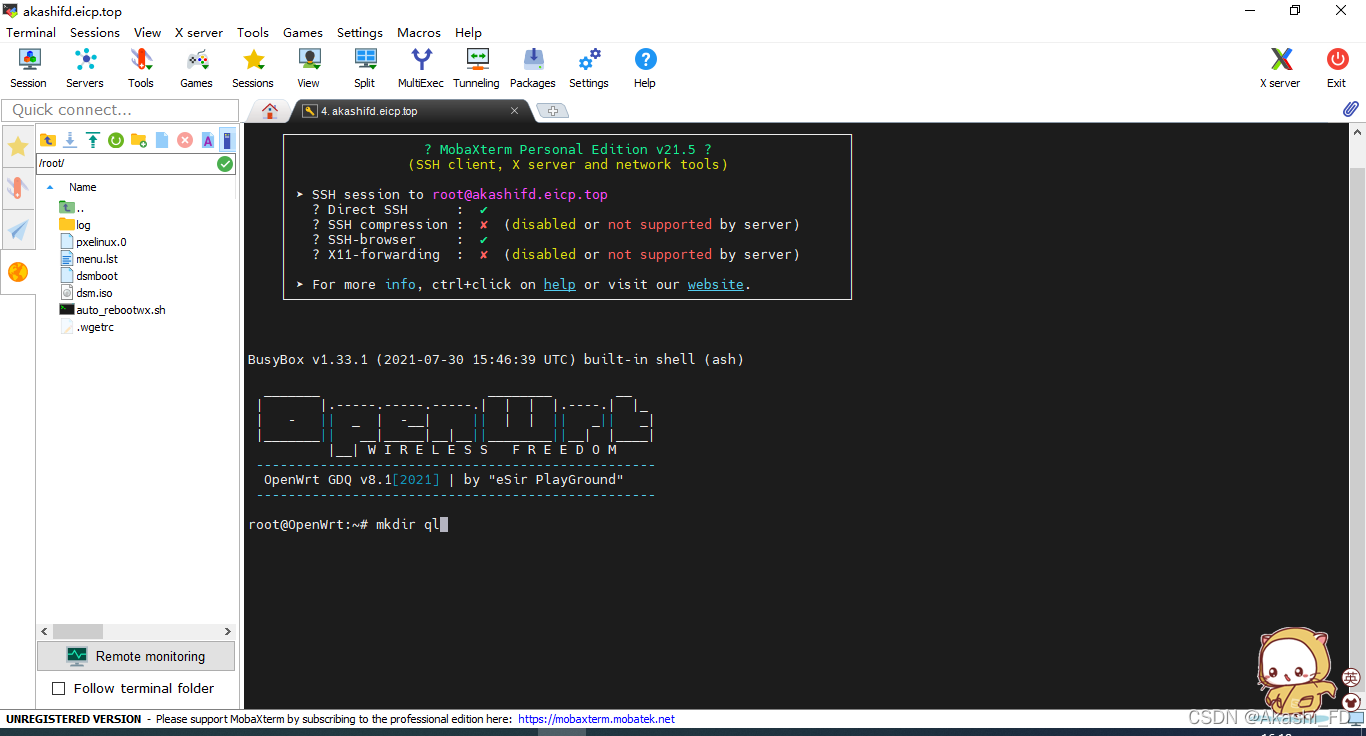The width and height of the screenshot is (1366, 736).
Task: Open the log folder in the SFTP panel
Action: point(77,224)
